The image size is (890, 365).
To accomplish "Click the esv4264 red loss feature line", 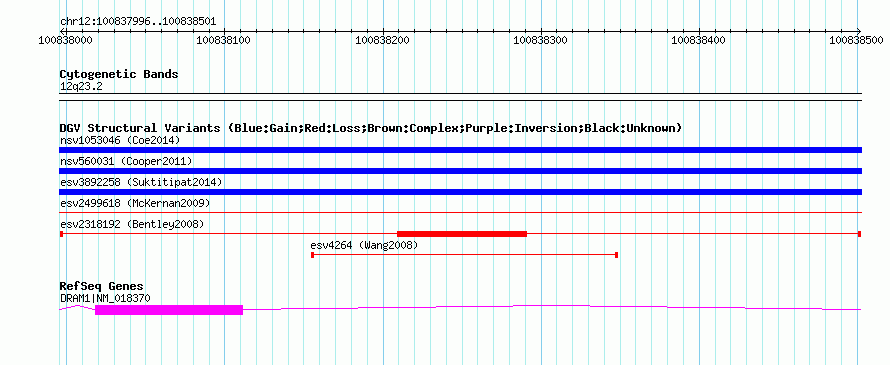I will pos(464,255).
